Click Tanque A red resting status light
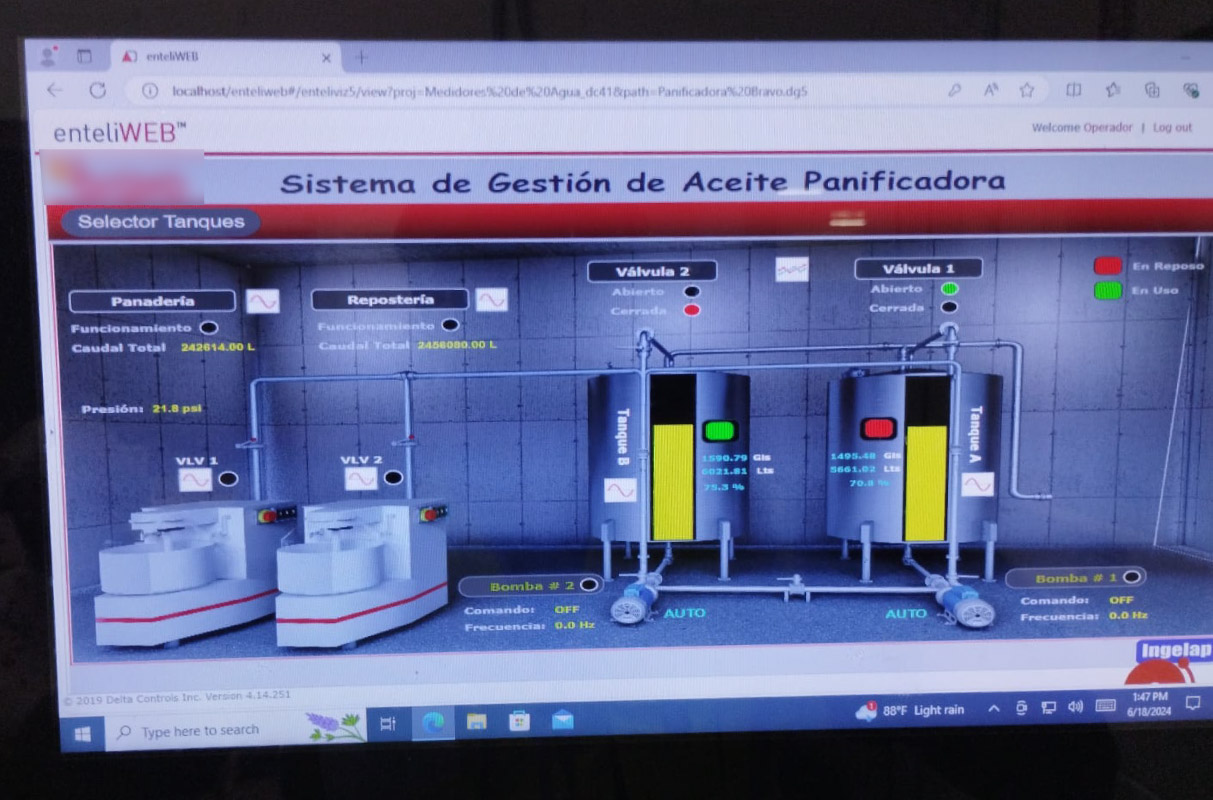The width and height of the screenshot is (1213, 800). [x=879, y=429]
